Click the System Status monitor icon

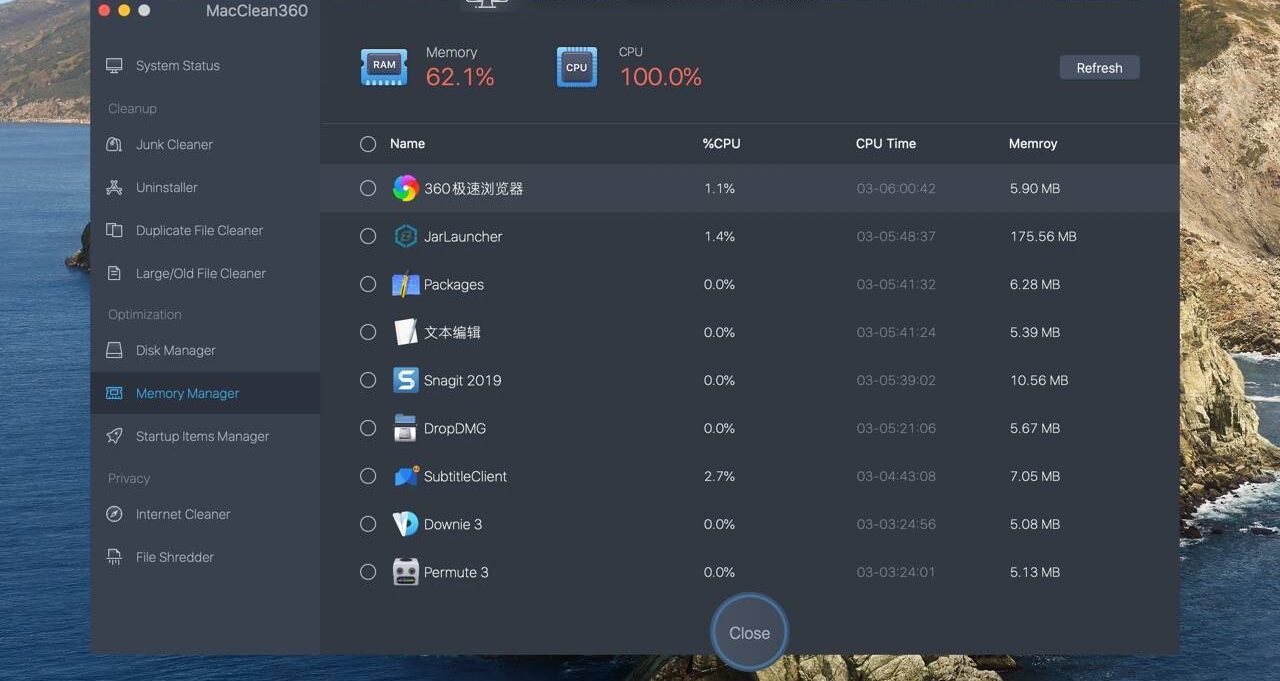click(114, 65)
